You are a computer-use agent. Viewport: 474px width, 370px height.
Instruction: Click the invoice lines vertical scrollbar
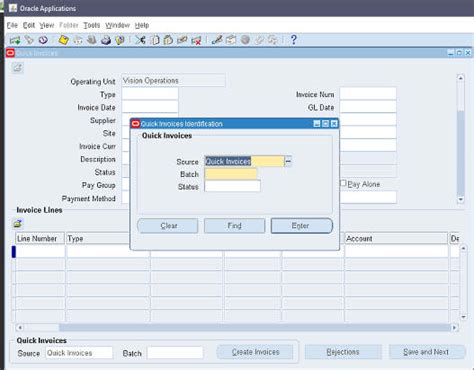tap(463, 282)
